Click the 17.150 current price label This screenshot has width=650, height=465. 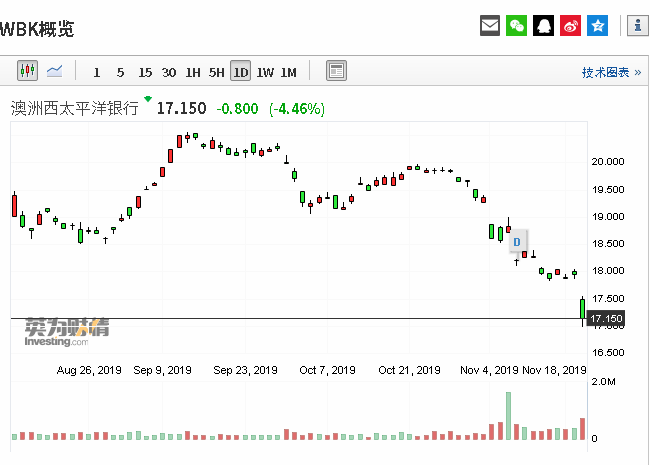(x=606, y=319)
